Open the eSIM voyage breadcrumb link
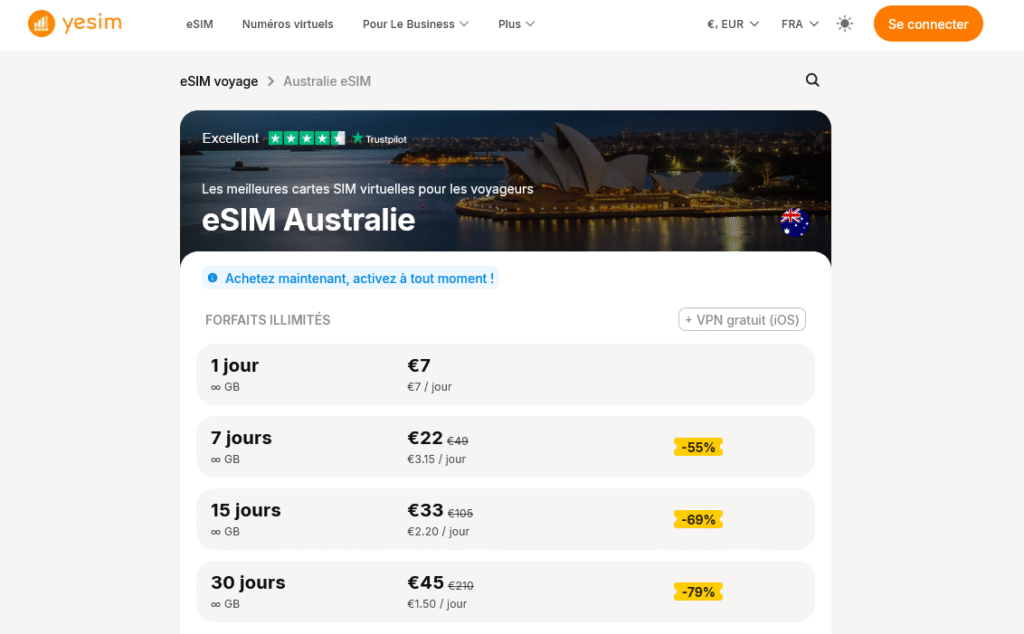Viewport: 1024px width, 634px height. point(219,80)
